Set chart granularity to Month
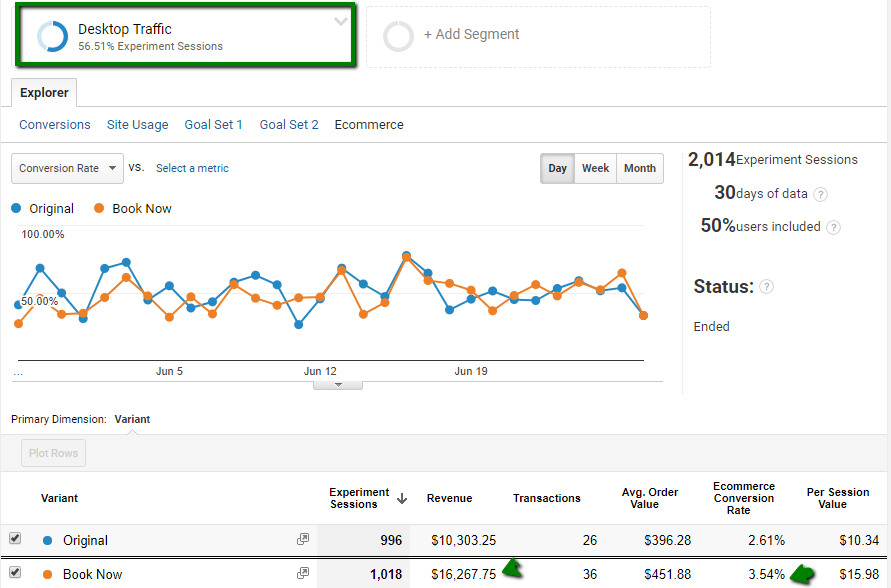The height and width of the screenshot is (588, 891). pos(640,168)
